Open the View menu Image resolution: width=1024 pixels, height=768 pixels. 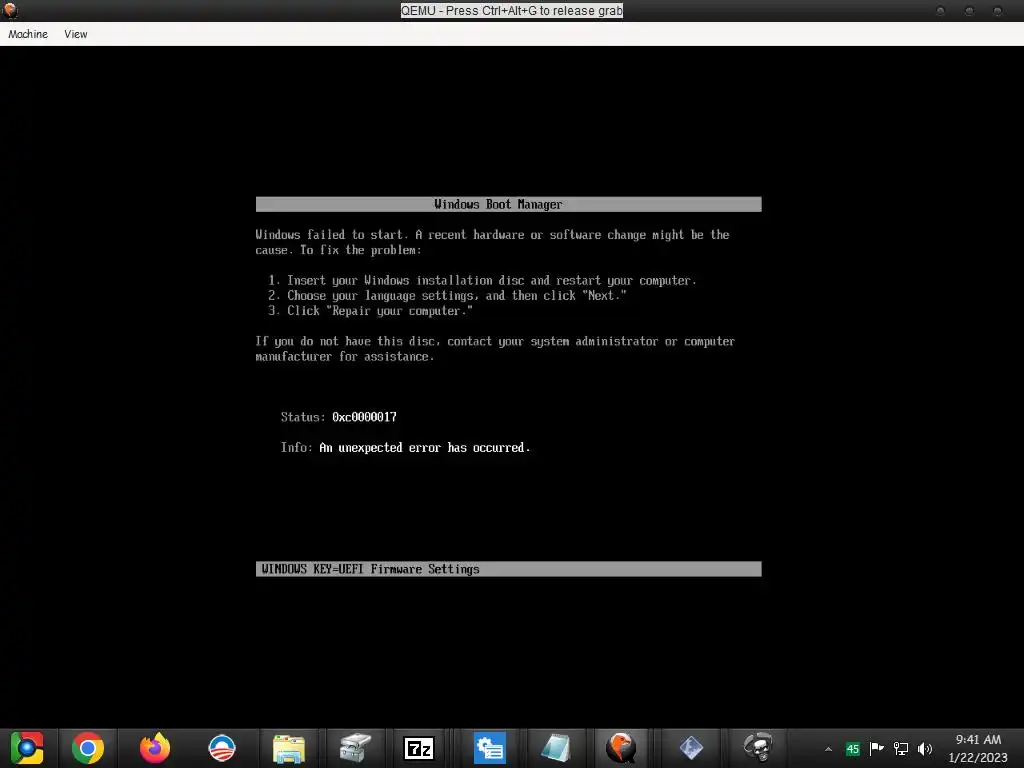[76, 34]
